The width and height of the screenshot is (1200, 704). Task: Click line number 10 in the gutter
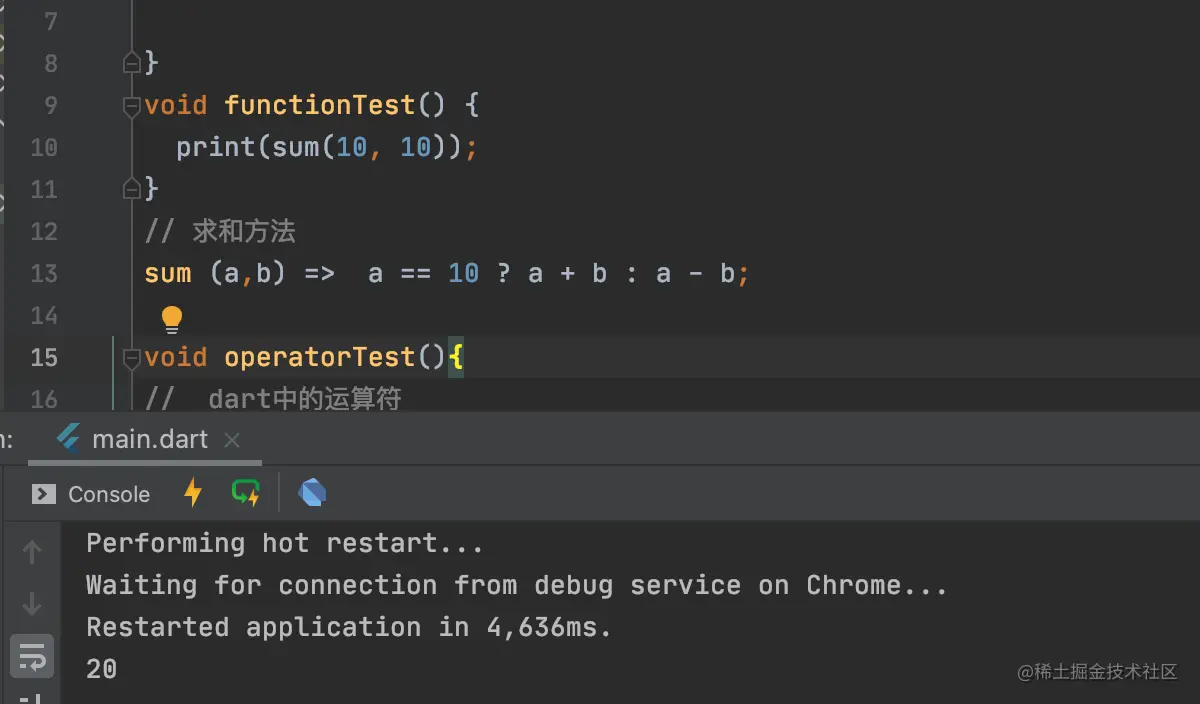point(44,147)
